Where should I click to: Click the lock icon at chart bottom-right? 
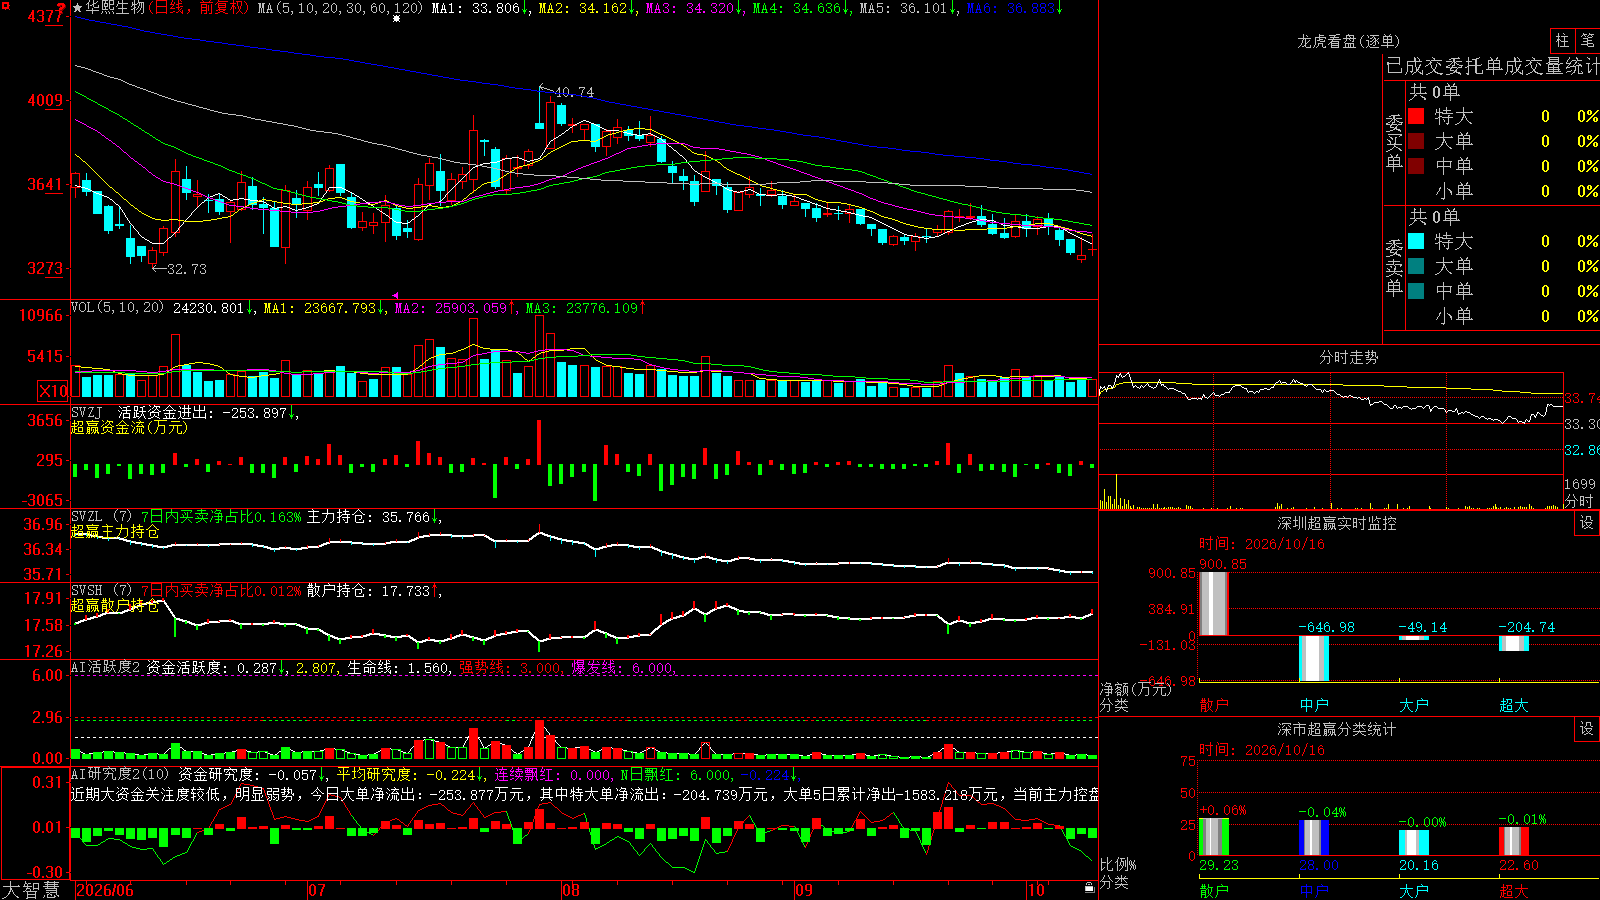1090,887
